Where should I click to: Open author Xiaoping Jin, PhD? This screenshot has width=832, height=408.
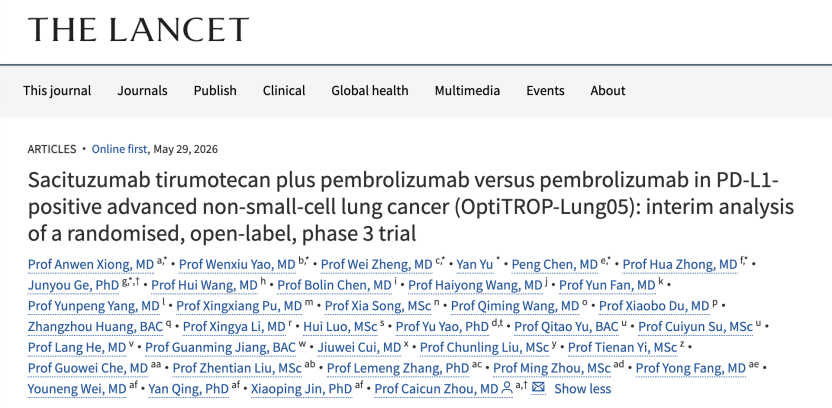pyautogui.click(x=301, y=389)
